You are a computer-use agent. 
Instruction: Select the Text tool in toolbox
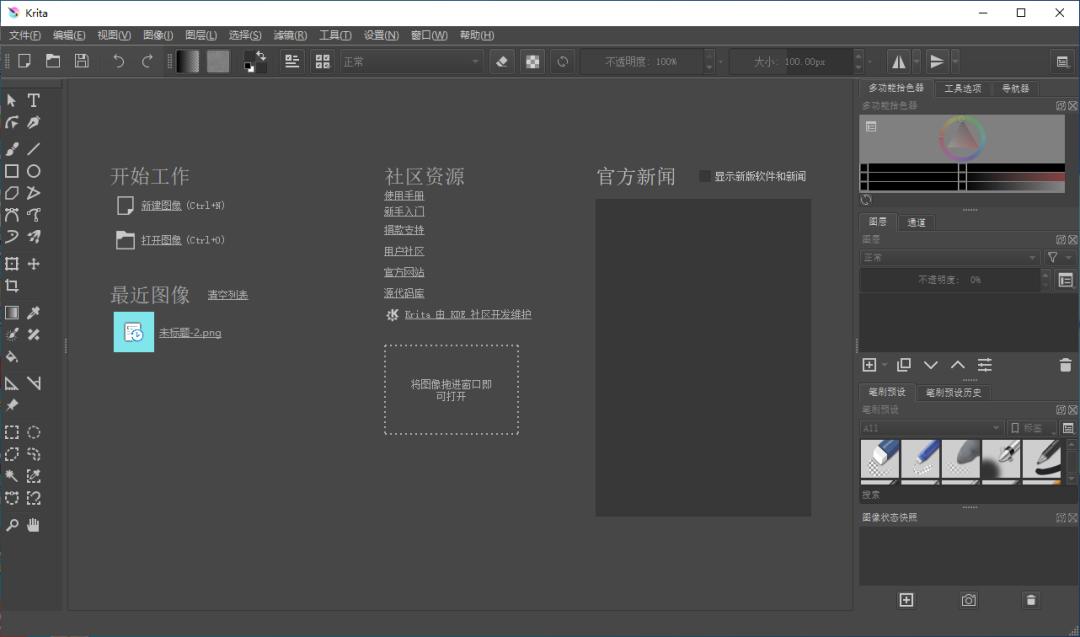33,101
